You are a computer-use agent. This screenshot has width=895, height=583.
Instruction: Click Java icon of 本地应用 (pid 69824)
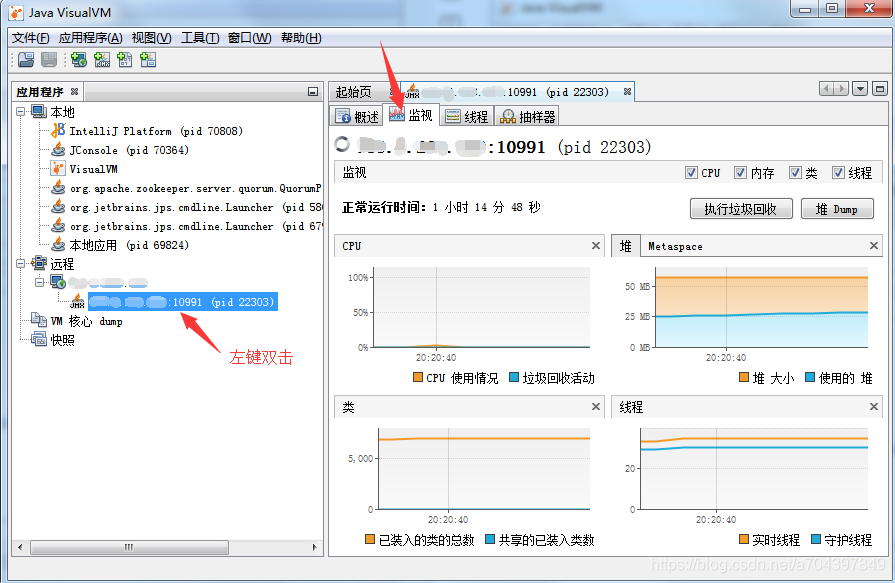coord(58,244)
